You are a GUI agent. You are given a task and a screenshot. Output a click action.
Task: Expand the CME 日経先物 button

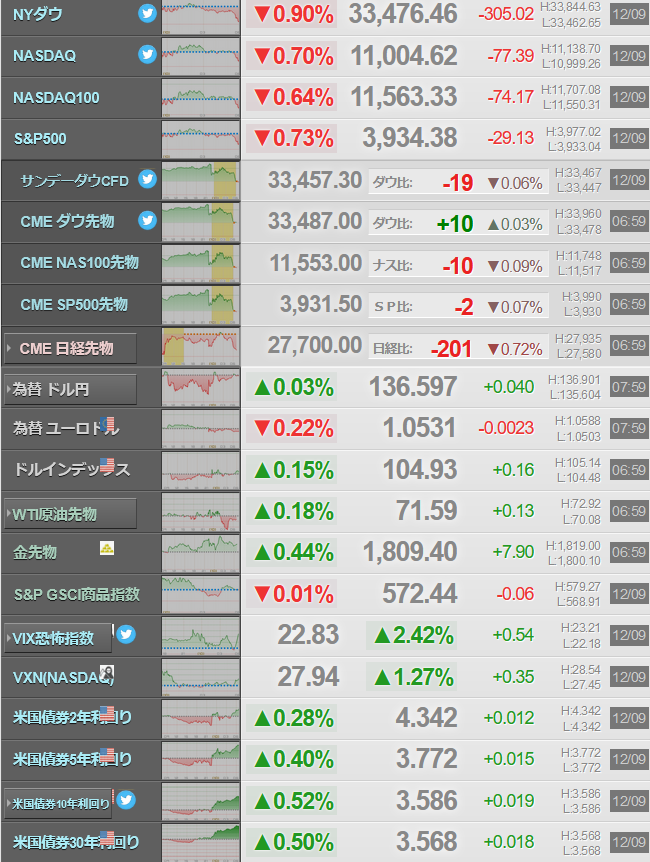(x=70, y=348)
